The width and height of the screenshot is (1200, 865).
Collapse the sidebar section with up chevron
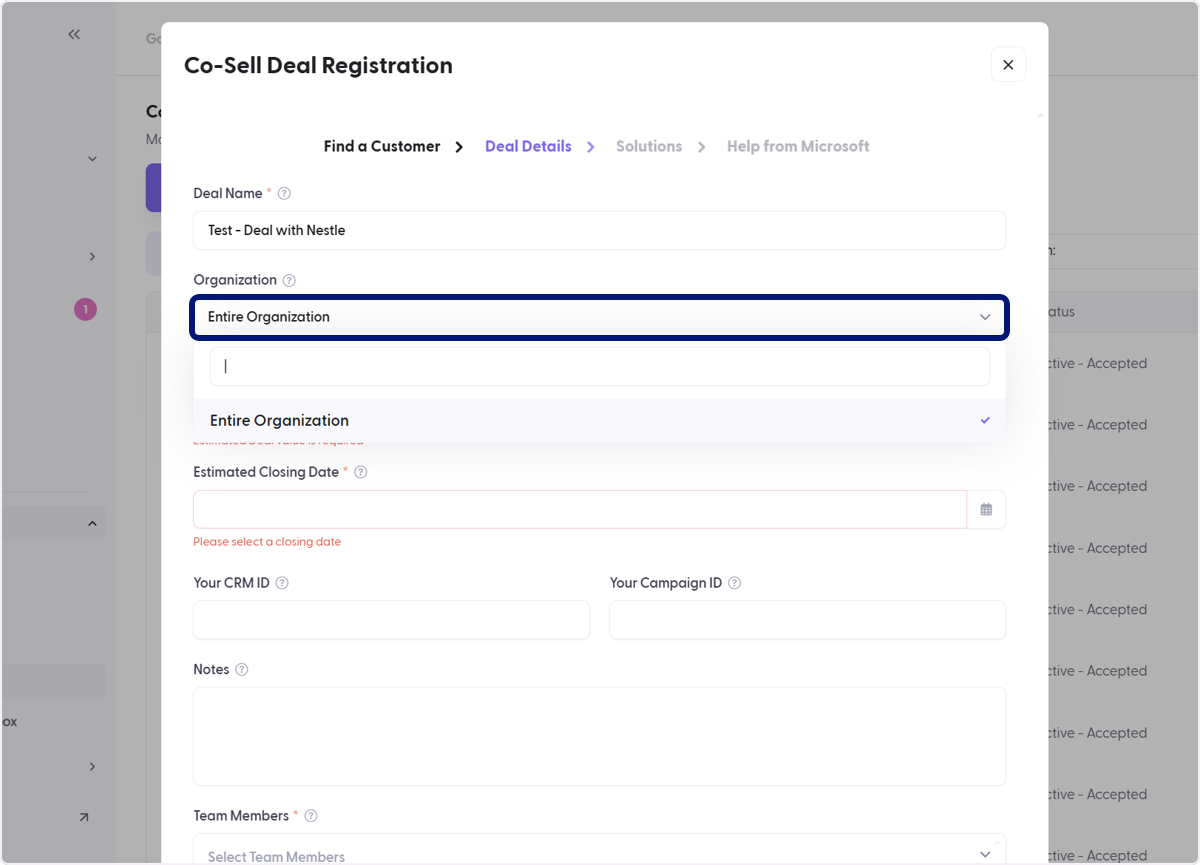pyautogui.click(x=92, y=523)
